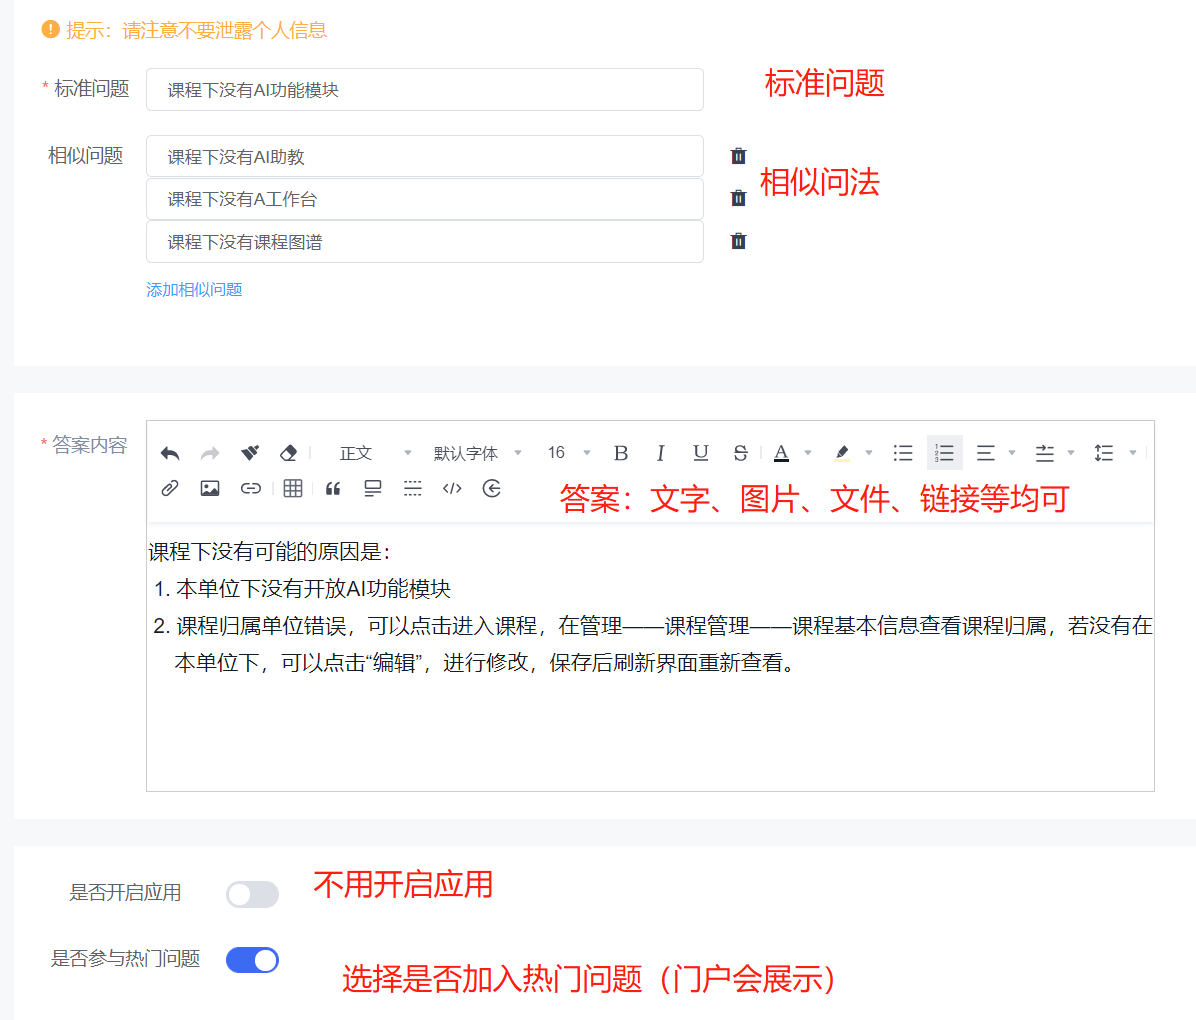The image size is (1196, 1020).
Task: Click the 添加相似问题 link
Action: coord(194,290)
